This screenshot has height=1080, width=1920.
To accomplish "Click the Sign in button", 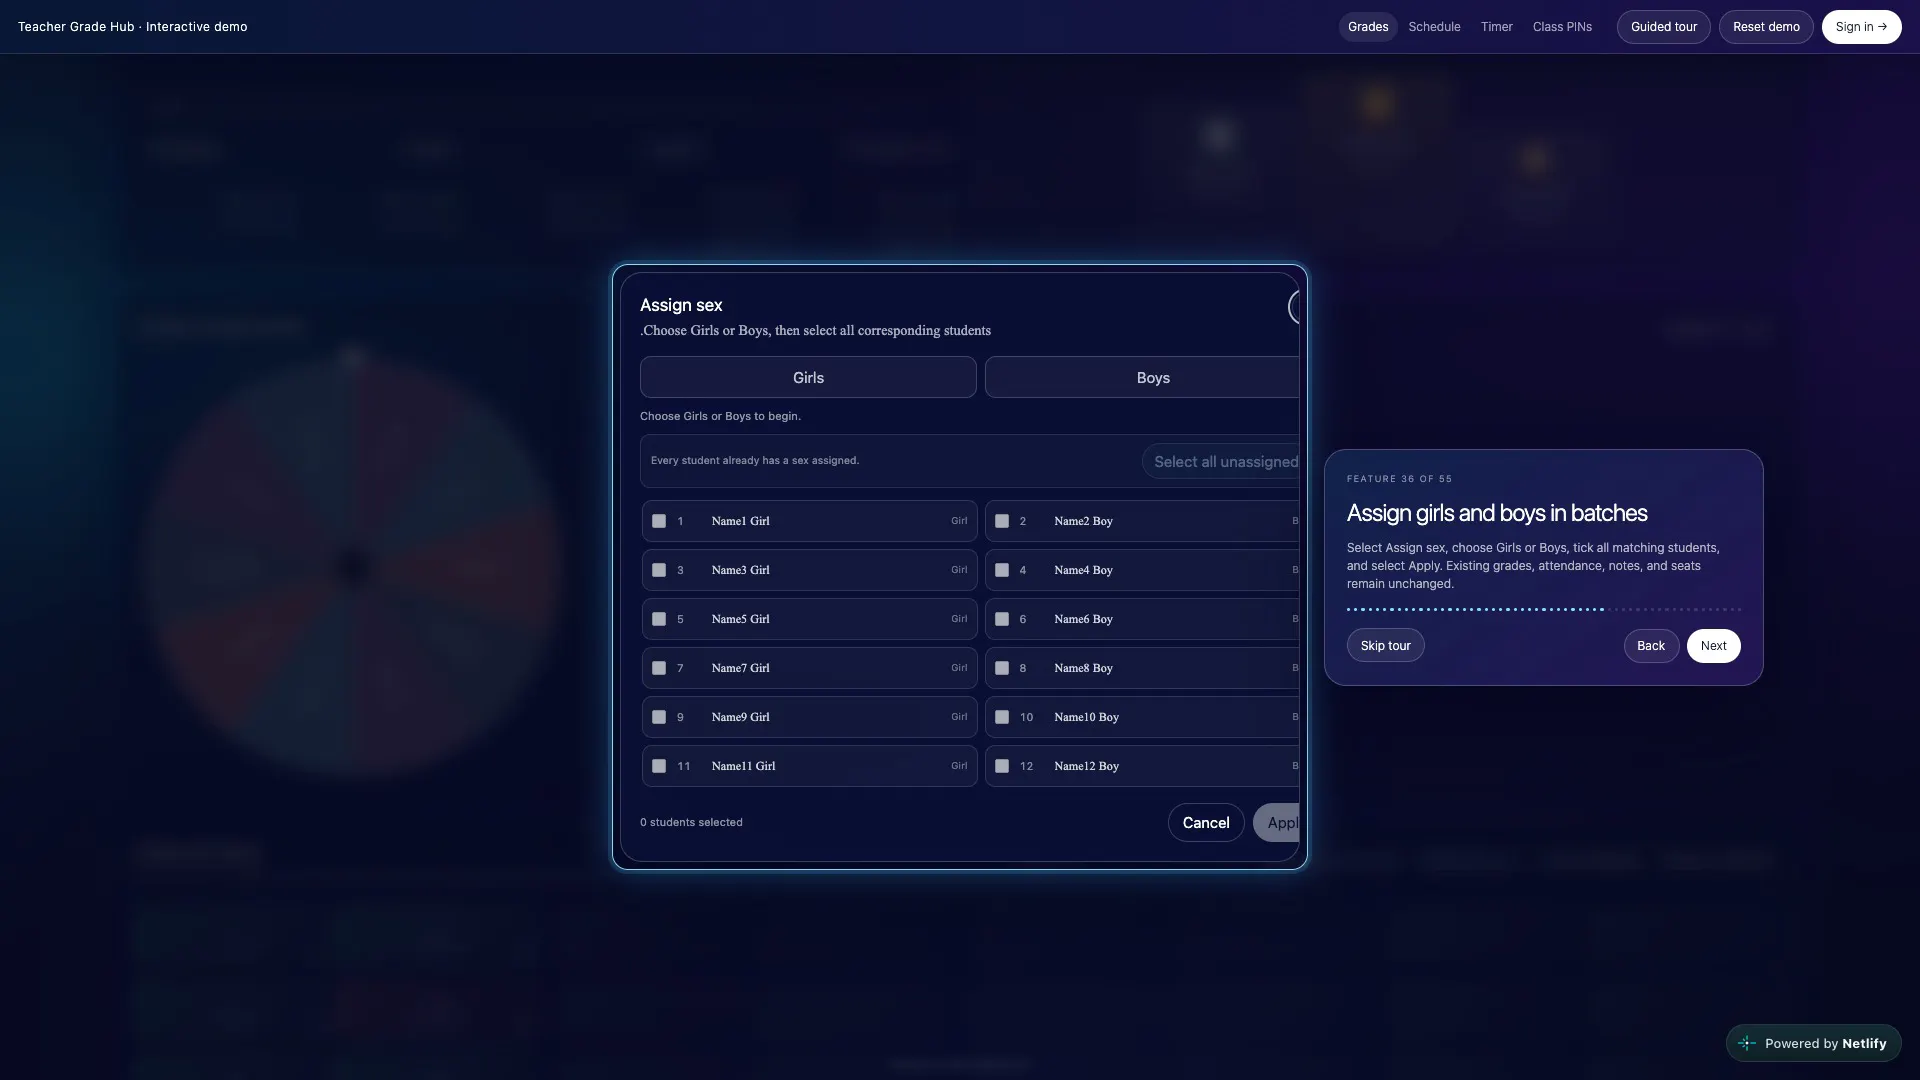I will tap(1861, 27).
